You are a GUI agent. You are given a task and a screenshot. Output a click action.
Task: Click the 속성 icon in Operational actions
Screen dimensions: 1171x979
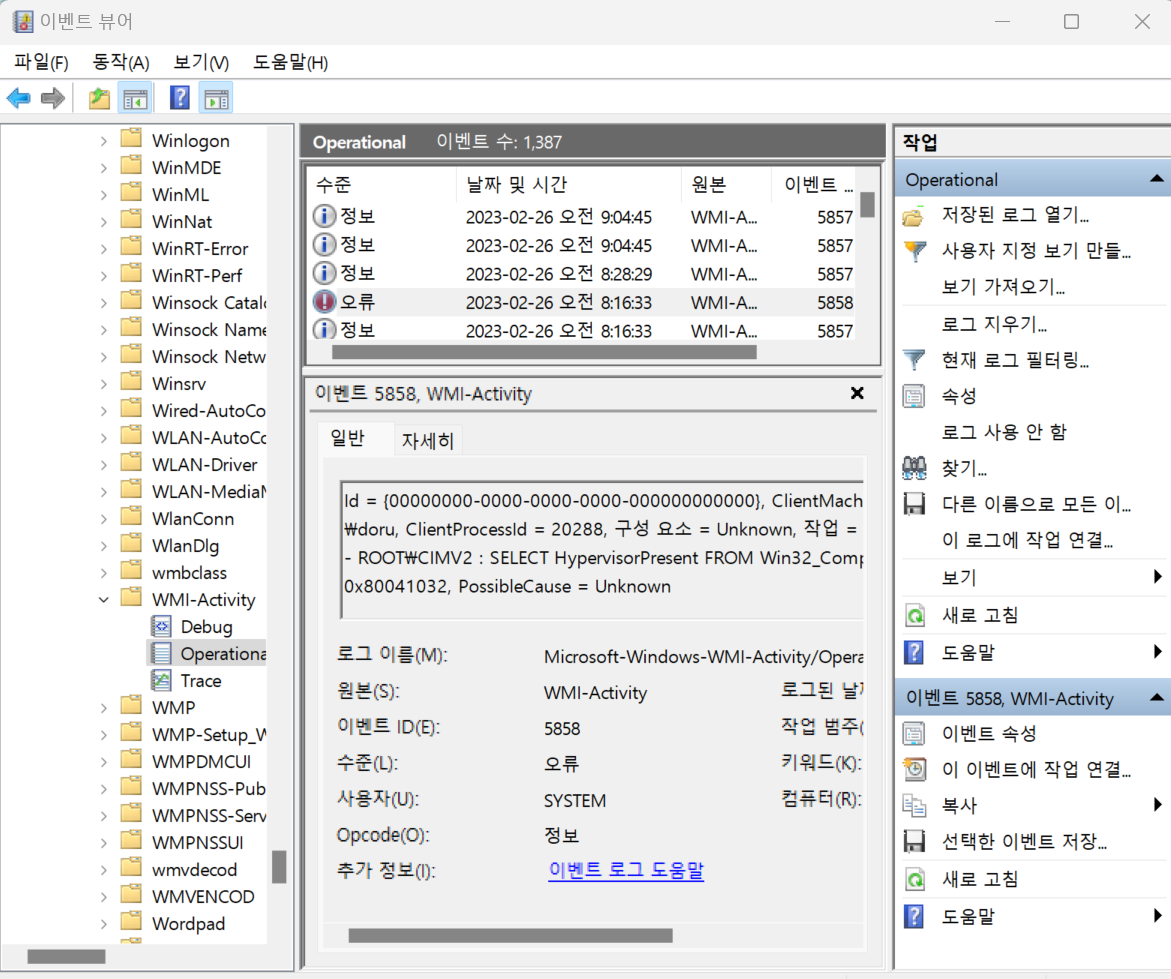click(x=914, y=396)
